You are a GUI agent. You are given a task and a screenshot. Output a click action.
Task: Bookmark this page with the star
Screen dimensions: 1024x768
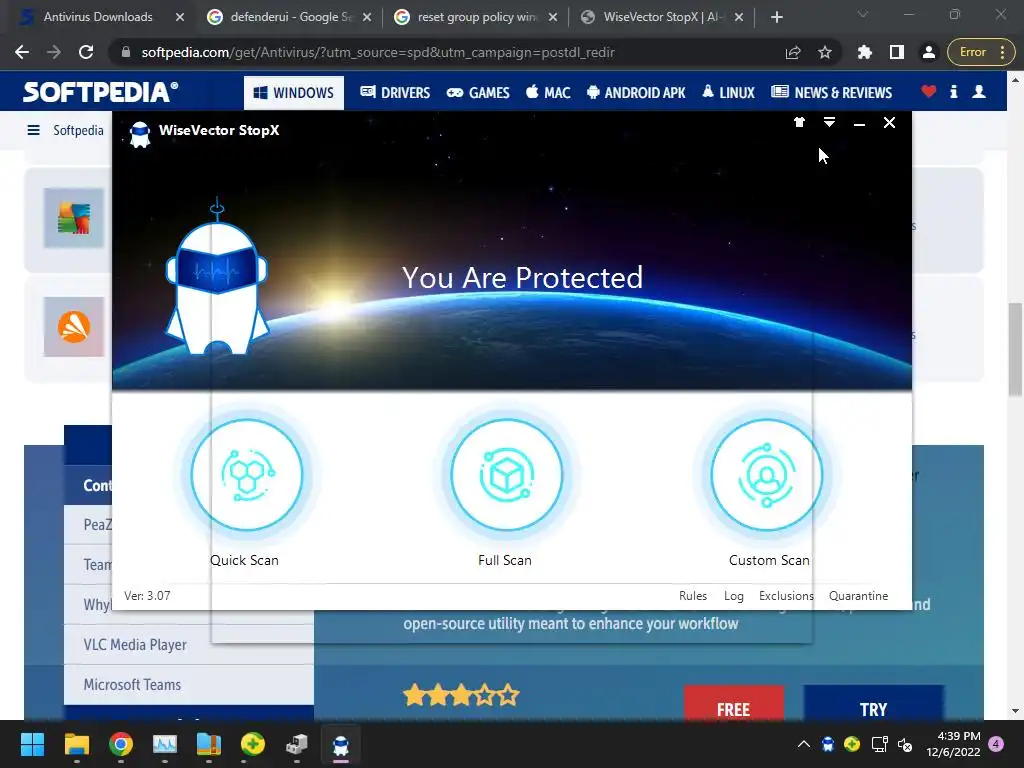point(825,52)
